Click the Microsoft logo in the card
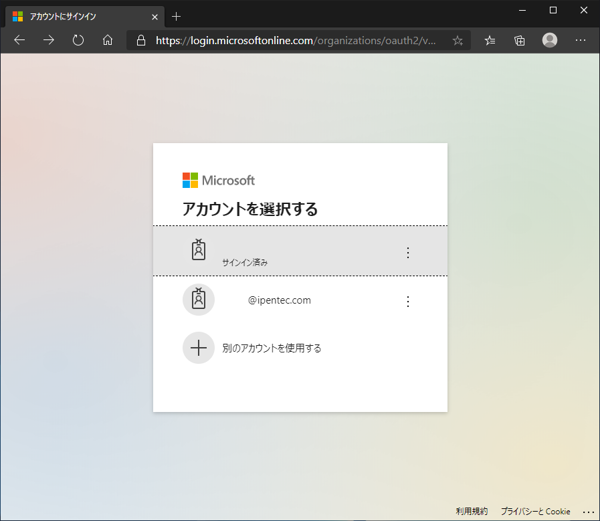 point(218,180)
